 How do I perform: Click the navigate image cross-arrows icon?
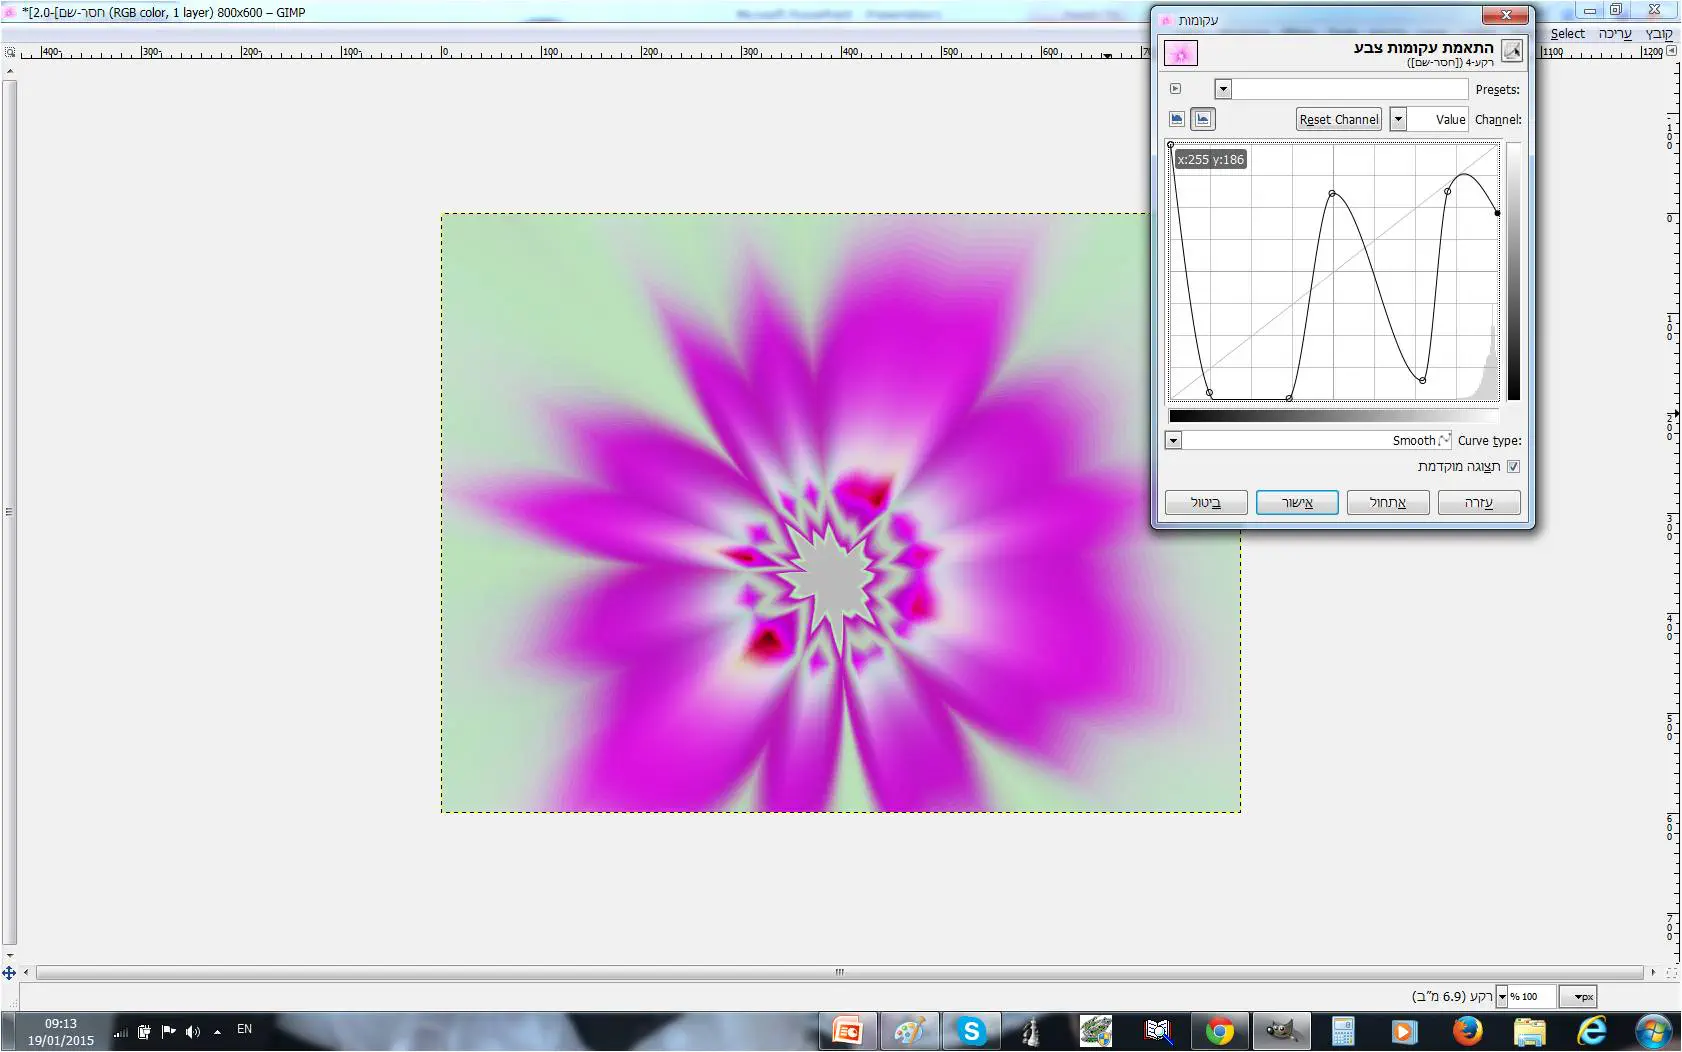(x=9, y=972)
